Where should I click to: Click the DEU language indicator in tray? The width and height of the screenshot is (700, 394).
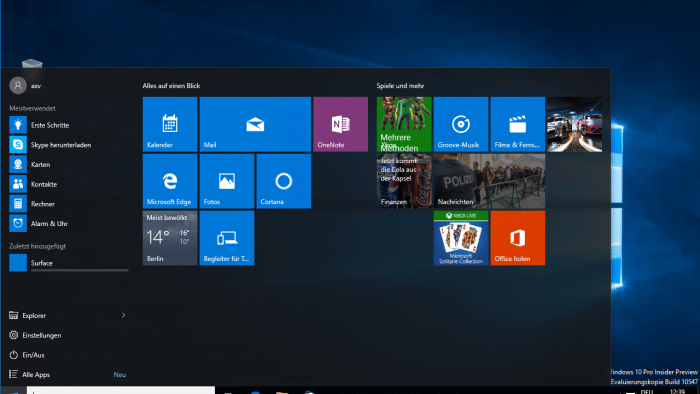point(646,391)
